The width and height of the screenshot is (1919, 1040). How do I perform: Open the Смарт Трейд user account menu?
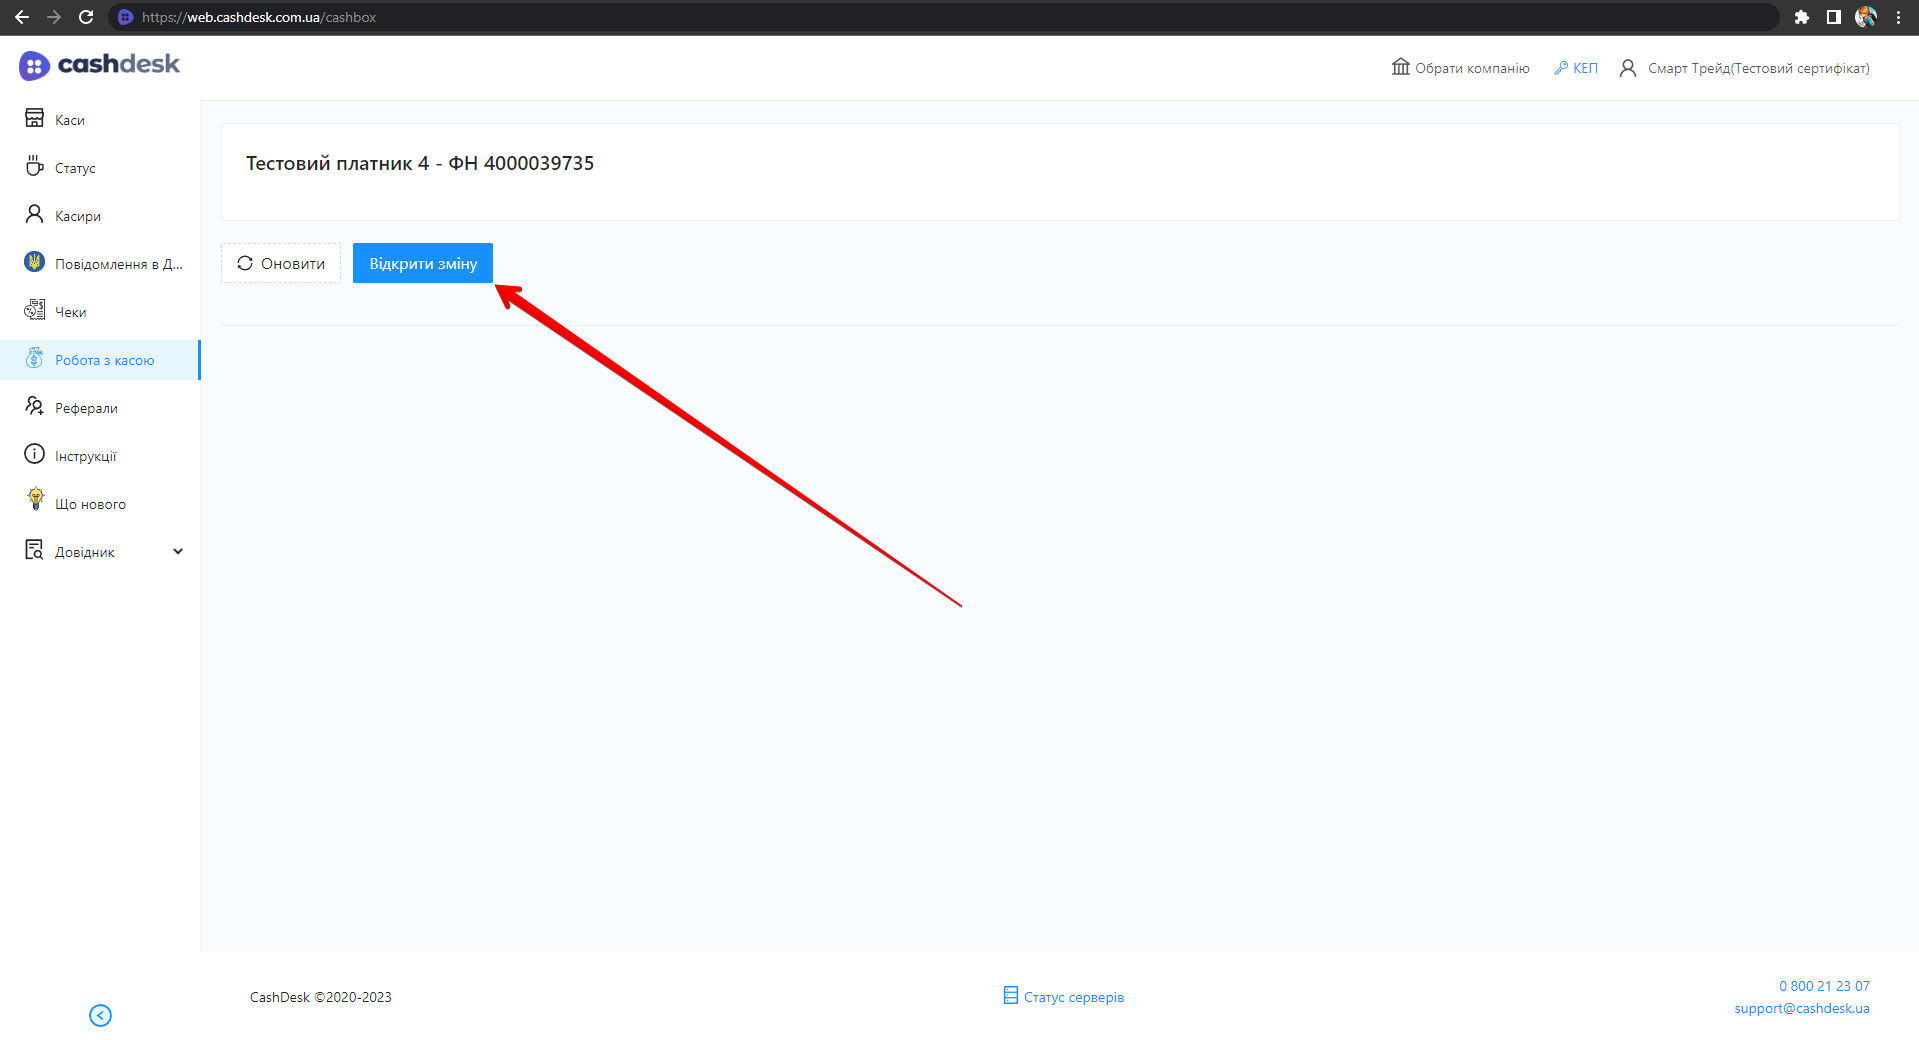1744,68
